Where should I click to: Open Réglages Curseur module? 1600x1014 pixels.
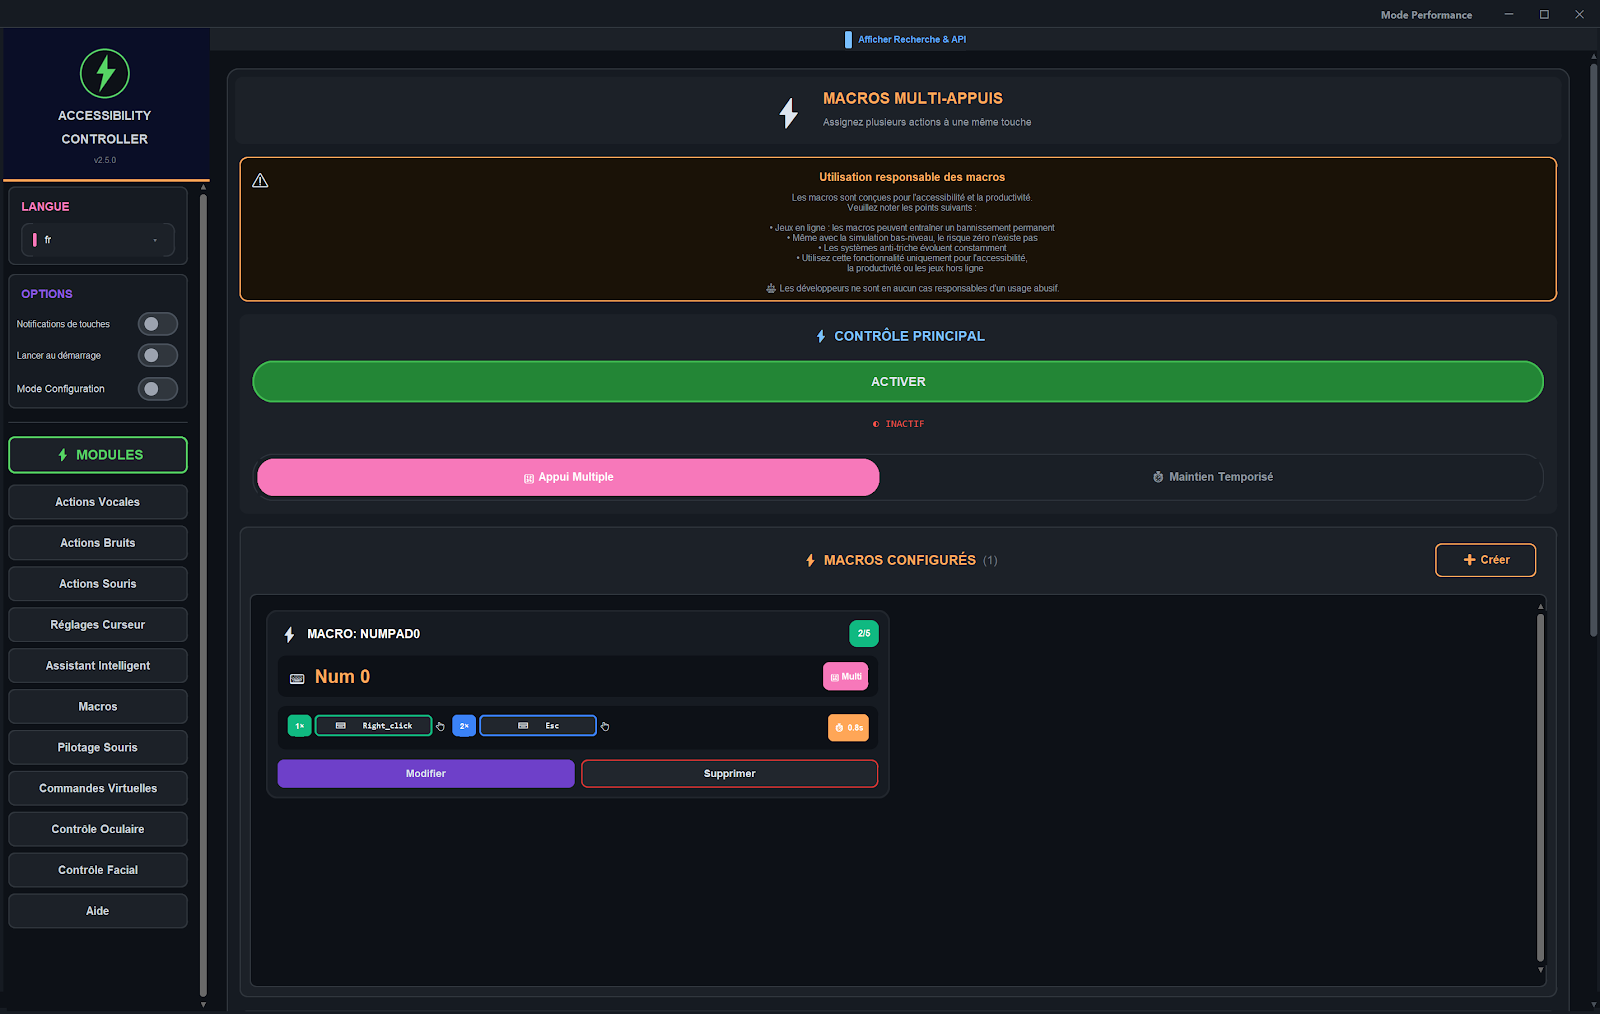point(98,625)
